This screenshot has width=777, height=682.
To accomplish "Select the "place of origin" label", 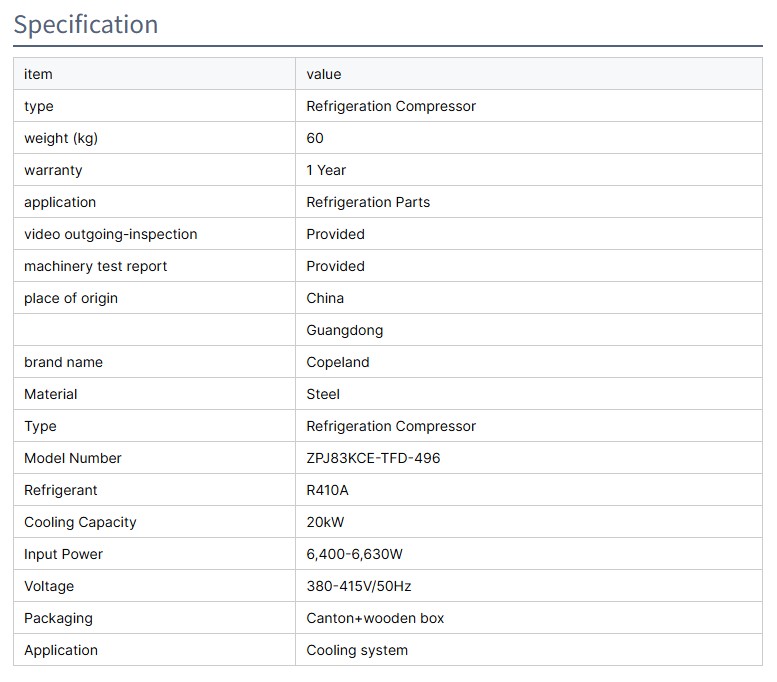I will coord(71,298).
